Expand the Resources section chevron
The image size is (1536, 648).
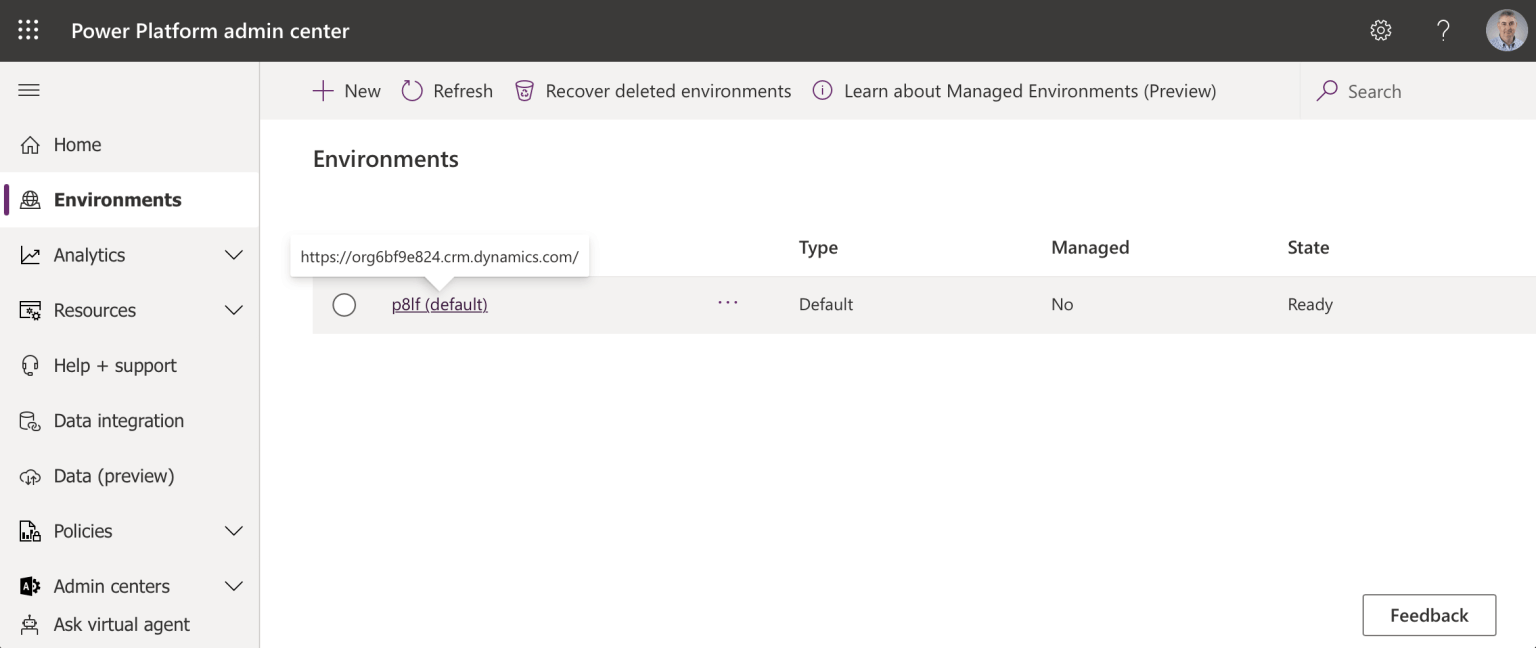[x=234, y=310]
